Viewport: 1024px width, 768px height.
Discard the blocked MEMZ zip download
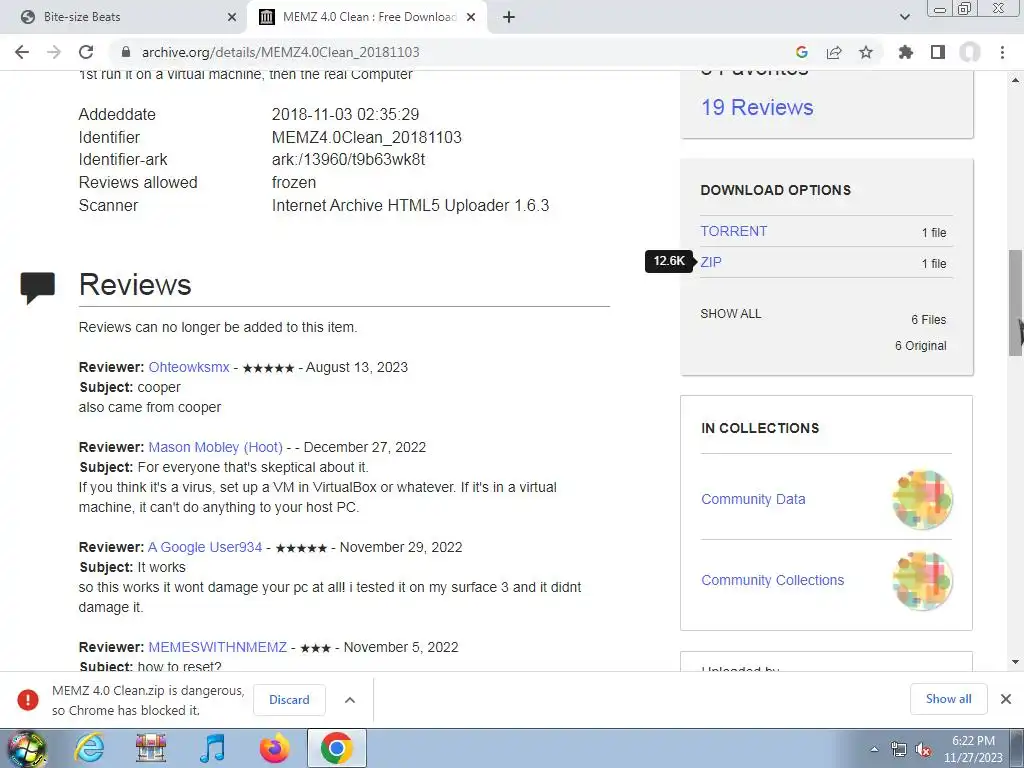[x=289, y=699]
